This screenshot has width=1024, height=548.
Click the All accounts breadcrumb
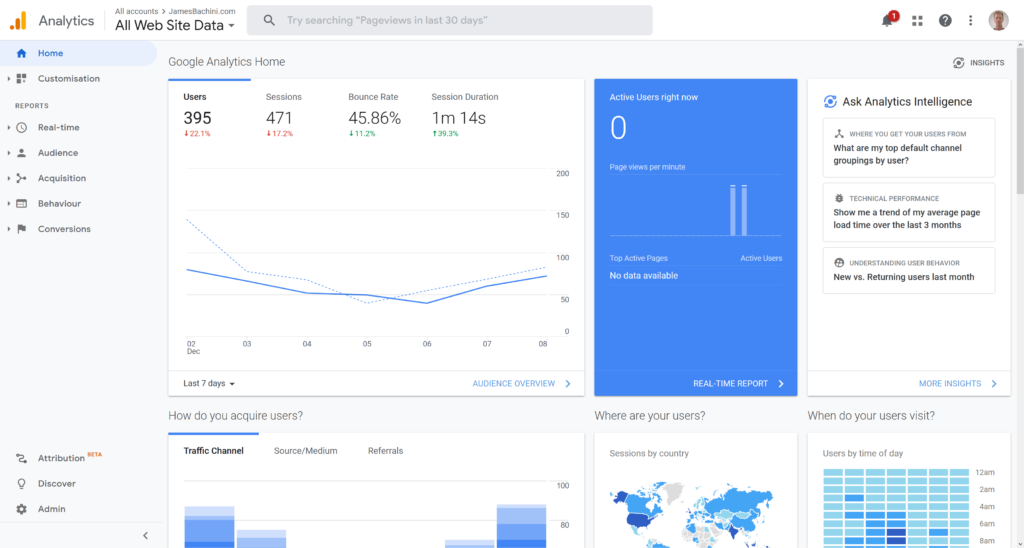[x=136, y=11]
